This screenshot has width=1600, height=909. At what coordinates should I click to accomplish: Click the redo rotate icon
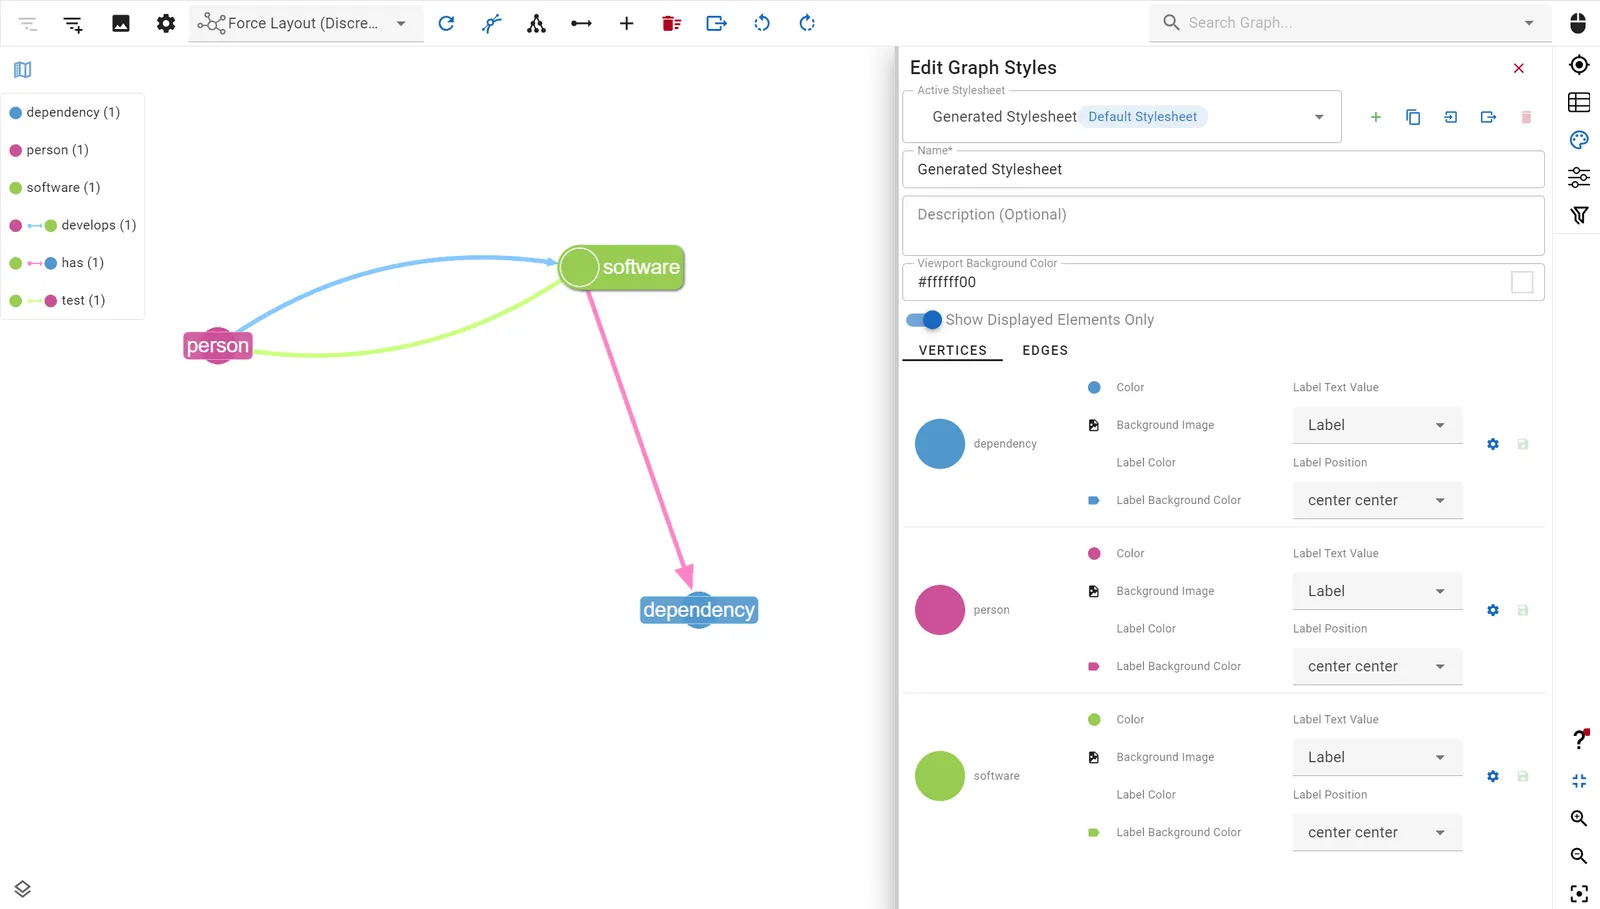tap(807, 23)
